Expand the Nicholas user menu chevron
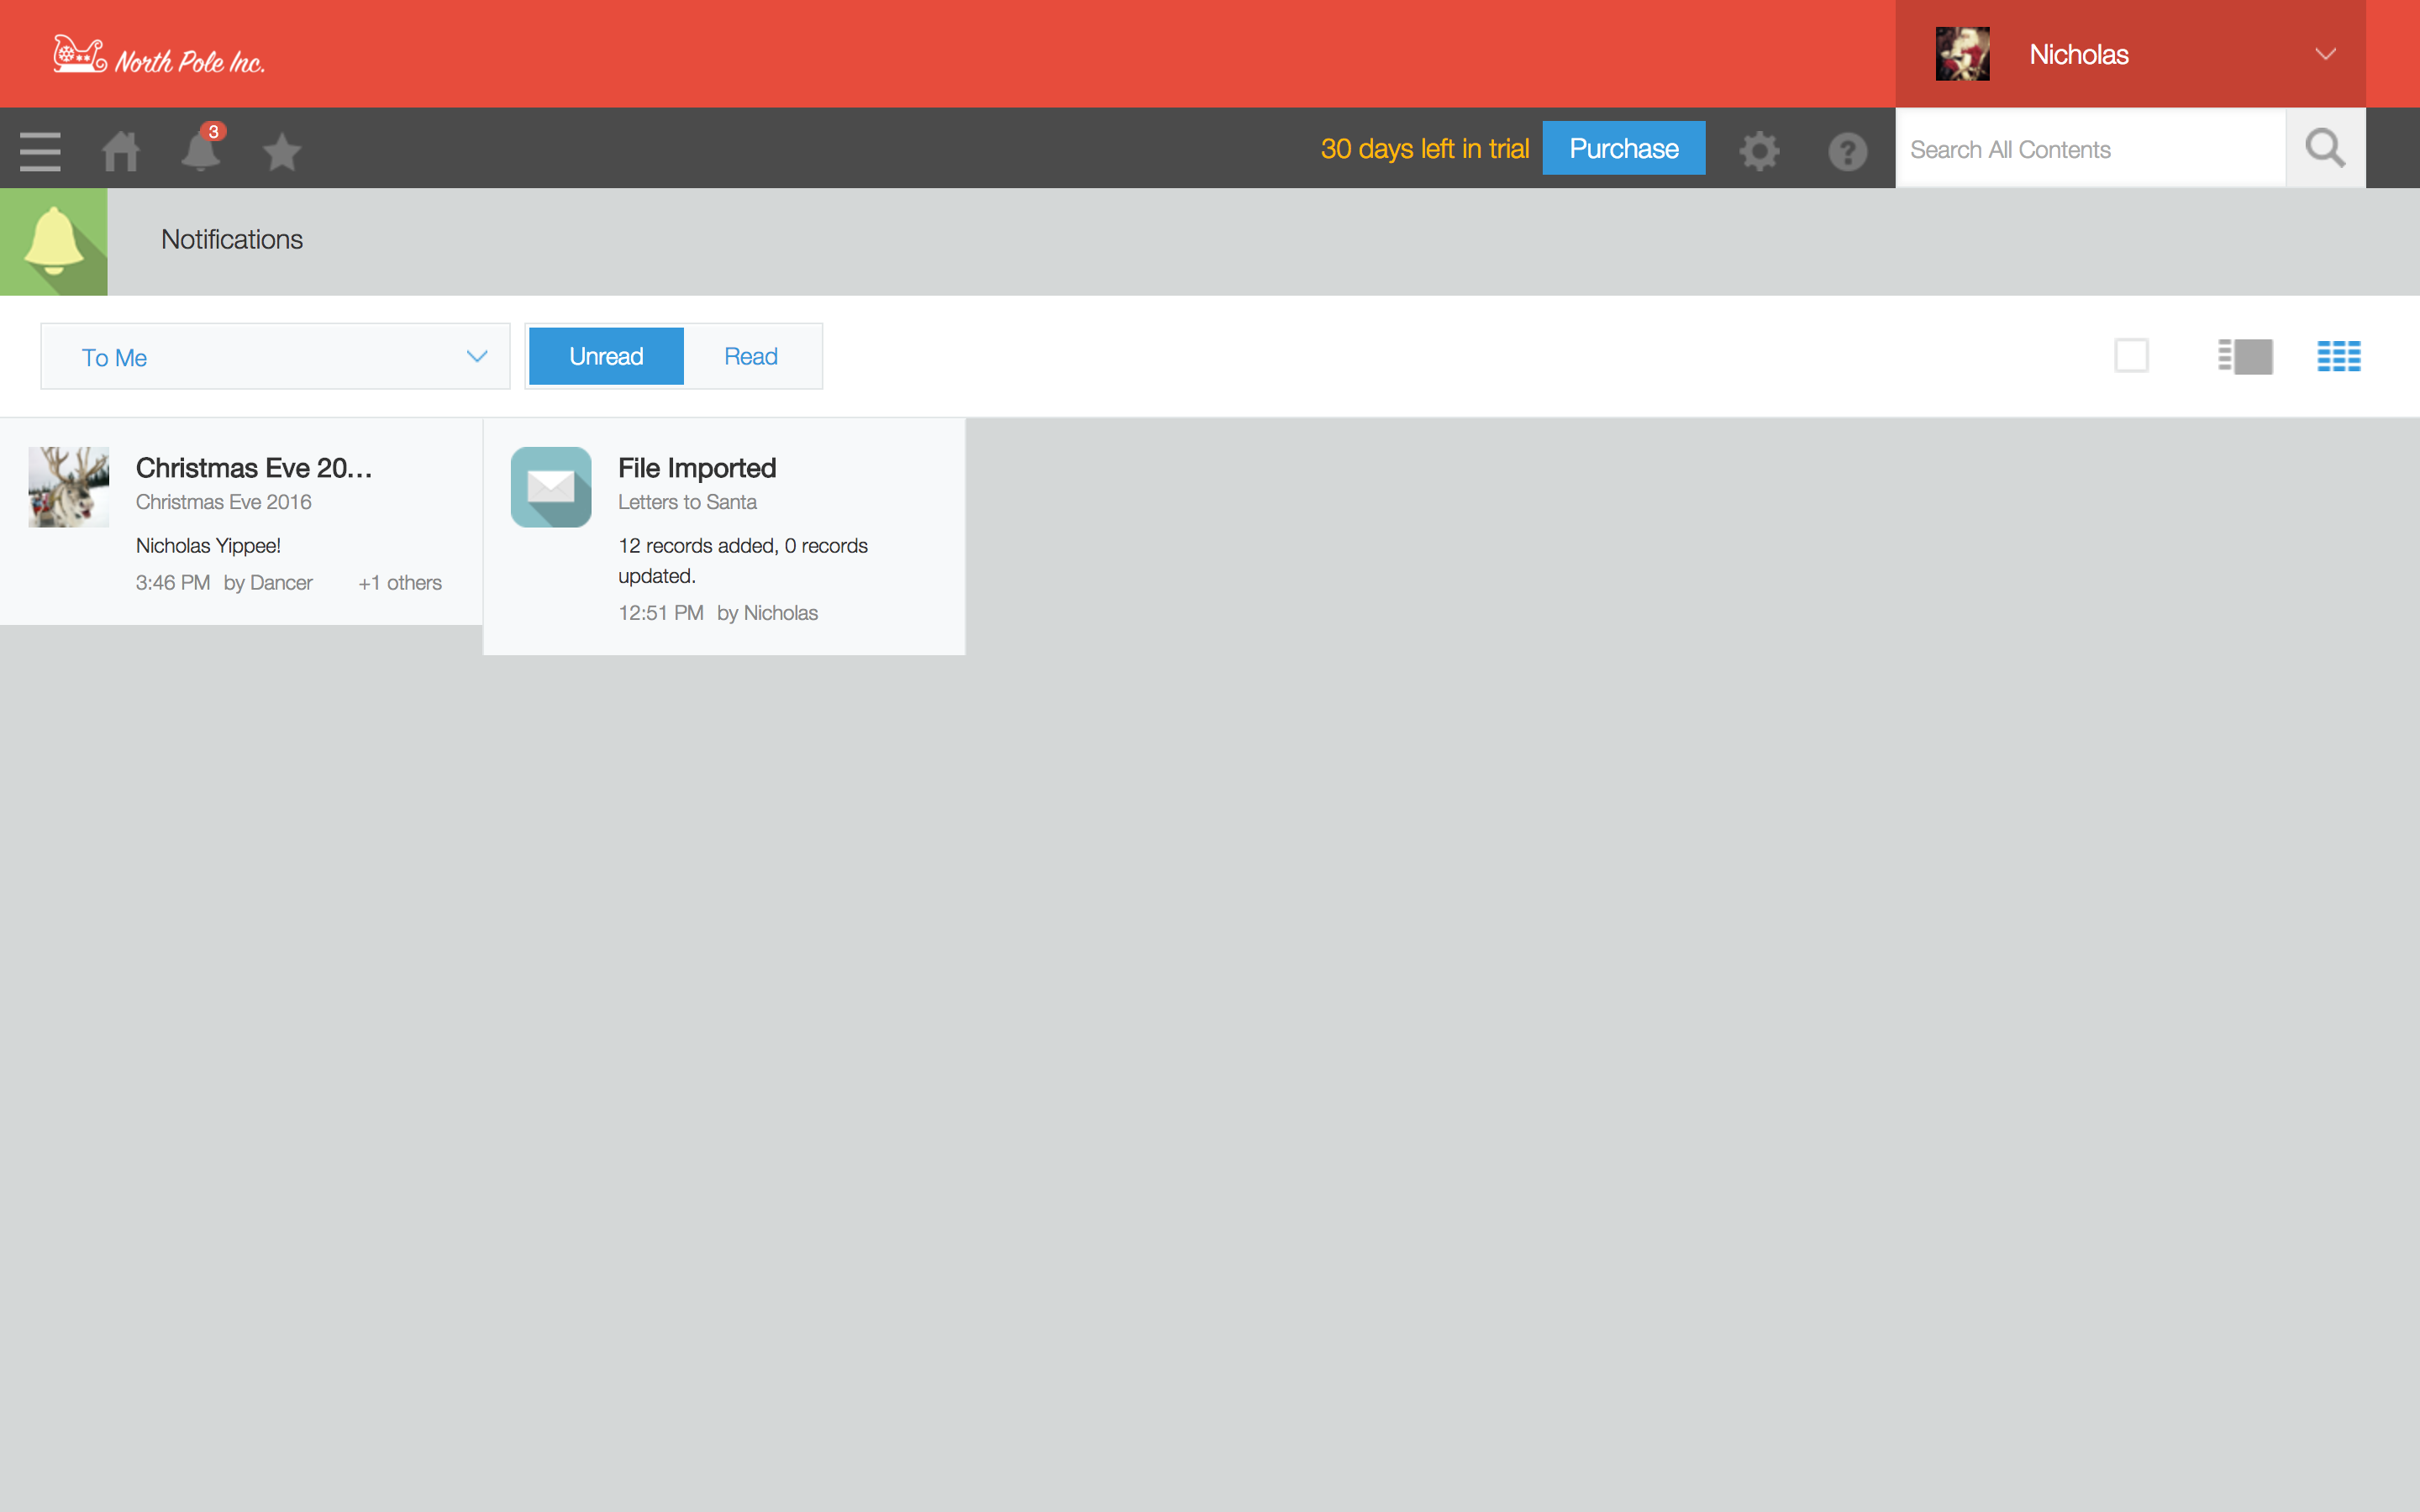 click(2325, 54)
